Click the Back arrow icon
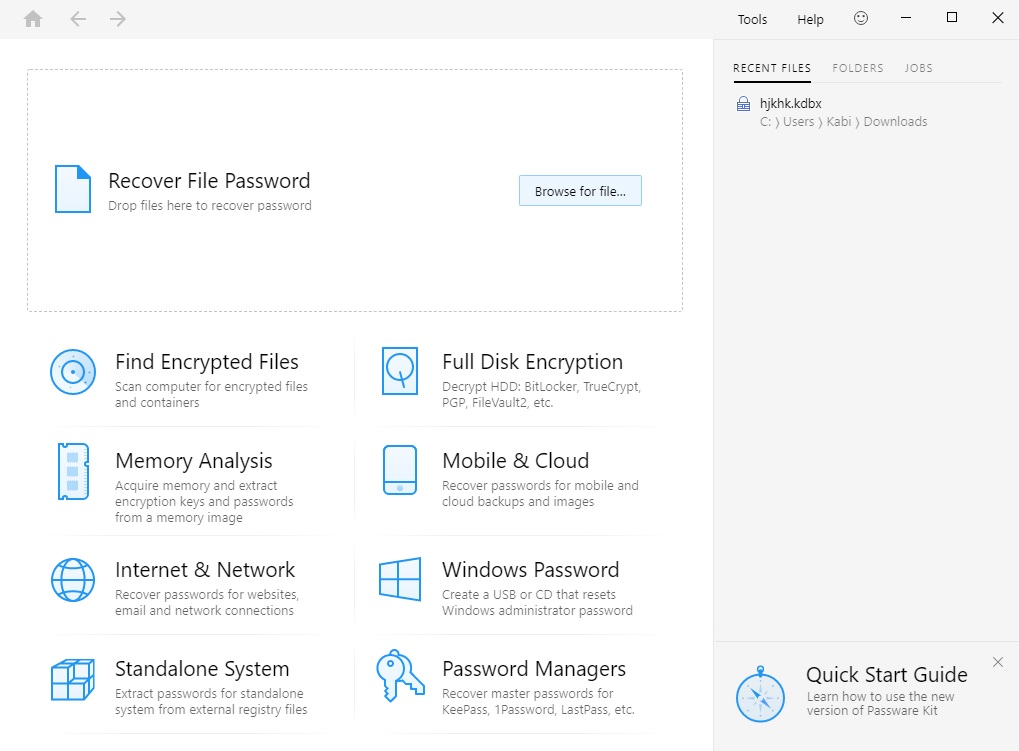Image resolution: width=1019 pixels, height=751 pixels. pos(78,19)
